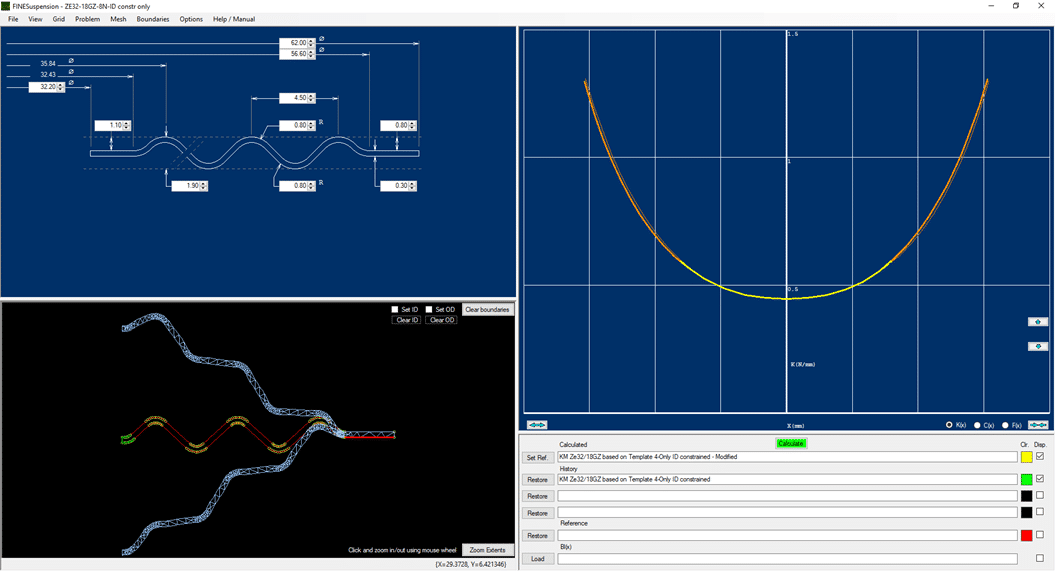Open the Mesh menu
Image resolution: width=1055 pixels, height=571 pixels.
118,19
